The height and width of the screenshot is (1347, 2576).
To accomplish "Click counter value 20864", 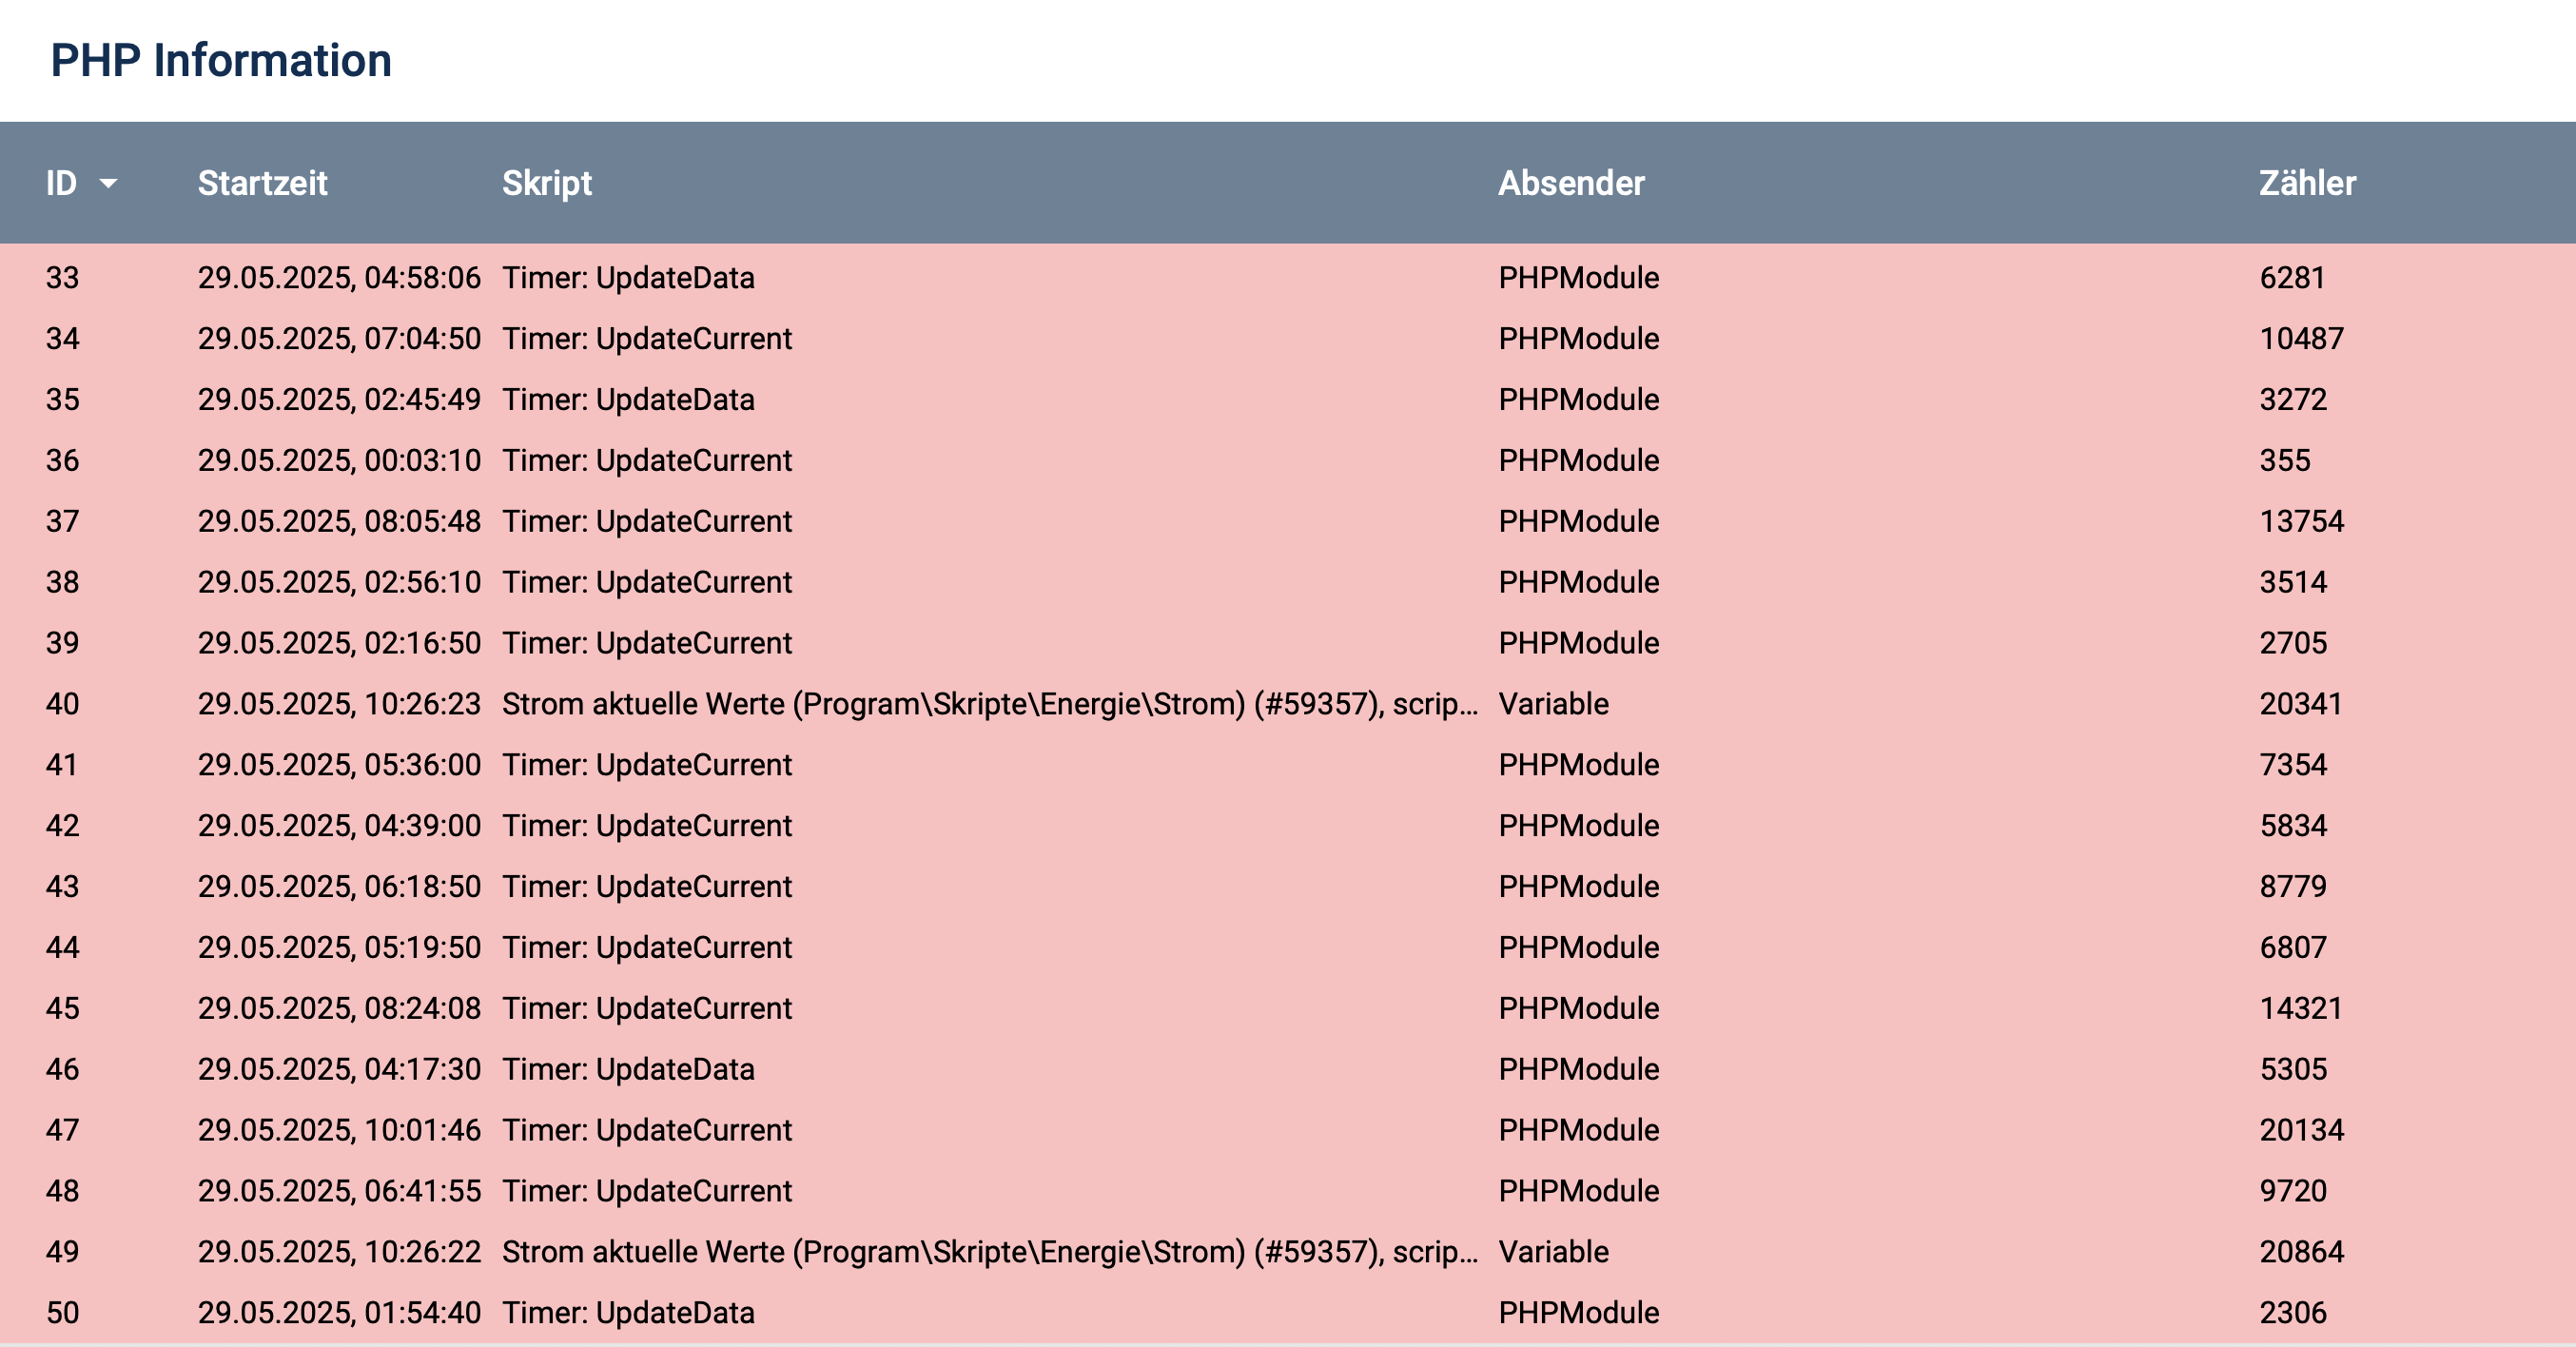I will [2301, 1252].
